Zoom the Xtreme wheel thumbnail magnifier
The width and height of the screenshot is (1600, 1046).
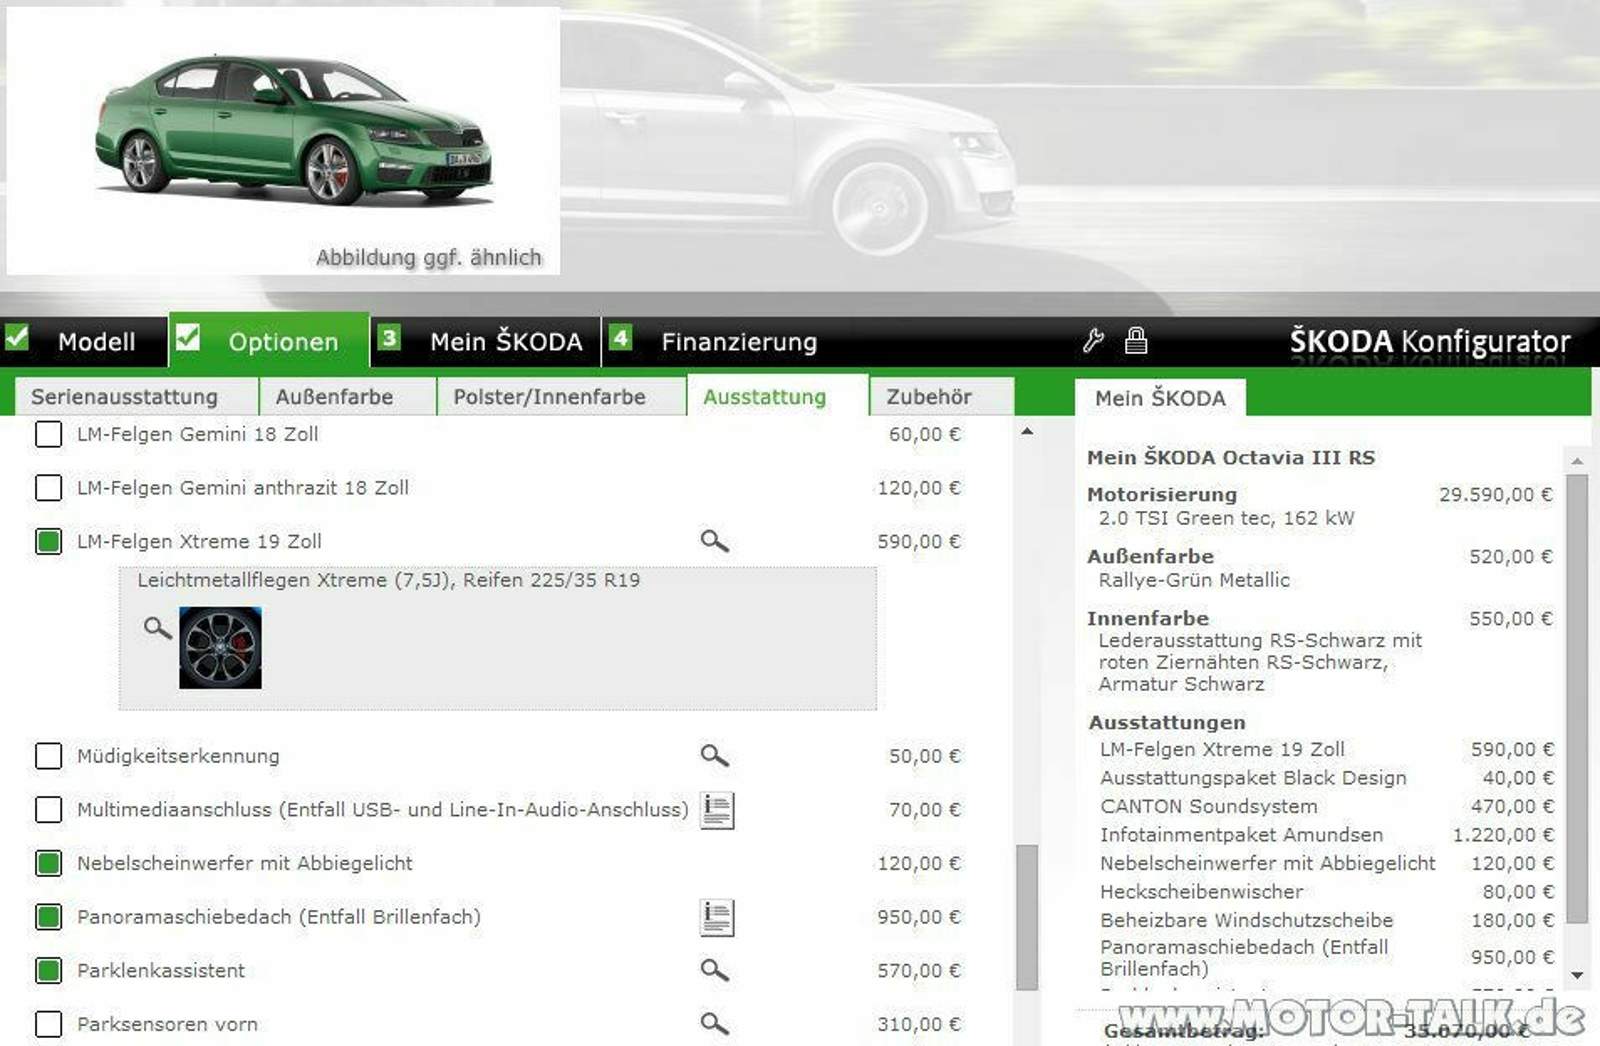tap(157, 628)
